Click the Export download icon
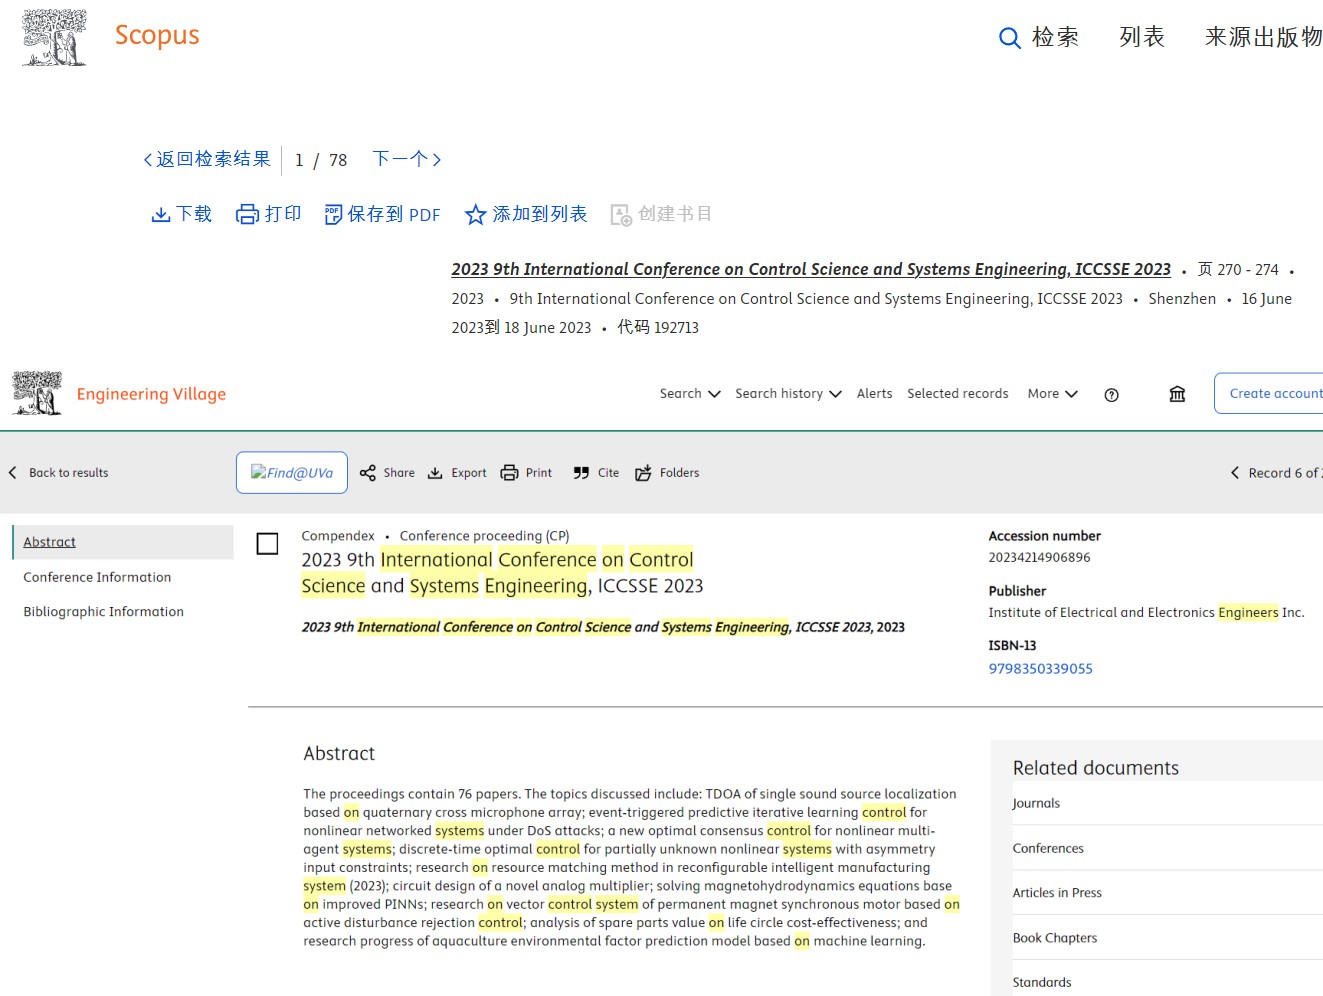Viewport: 1323px width, 996px height. 435,473
